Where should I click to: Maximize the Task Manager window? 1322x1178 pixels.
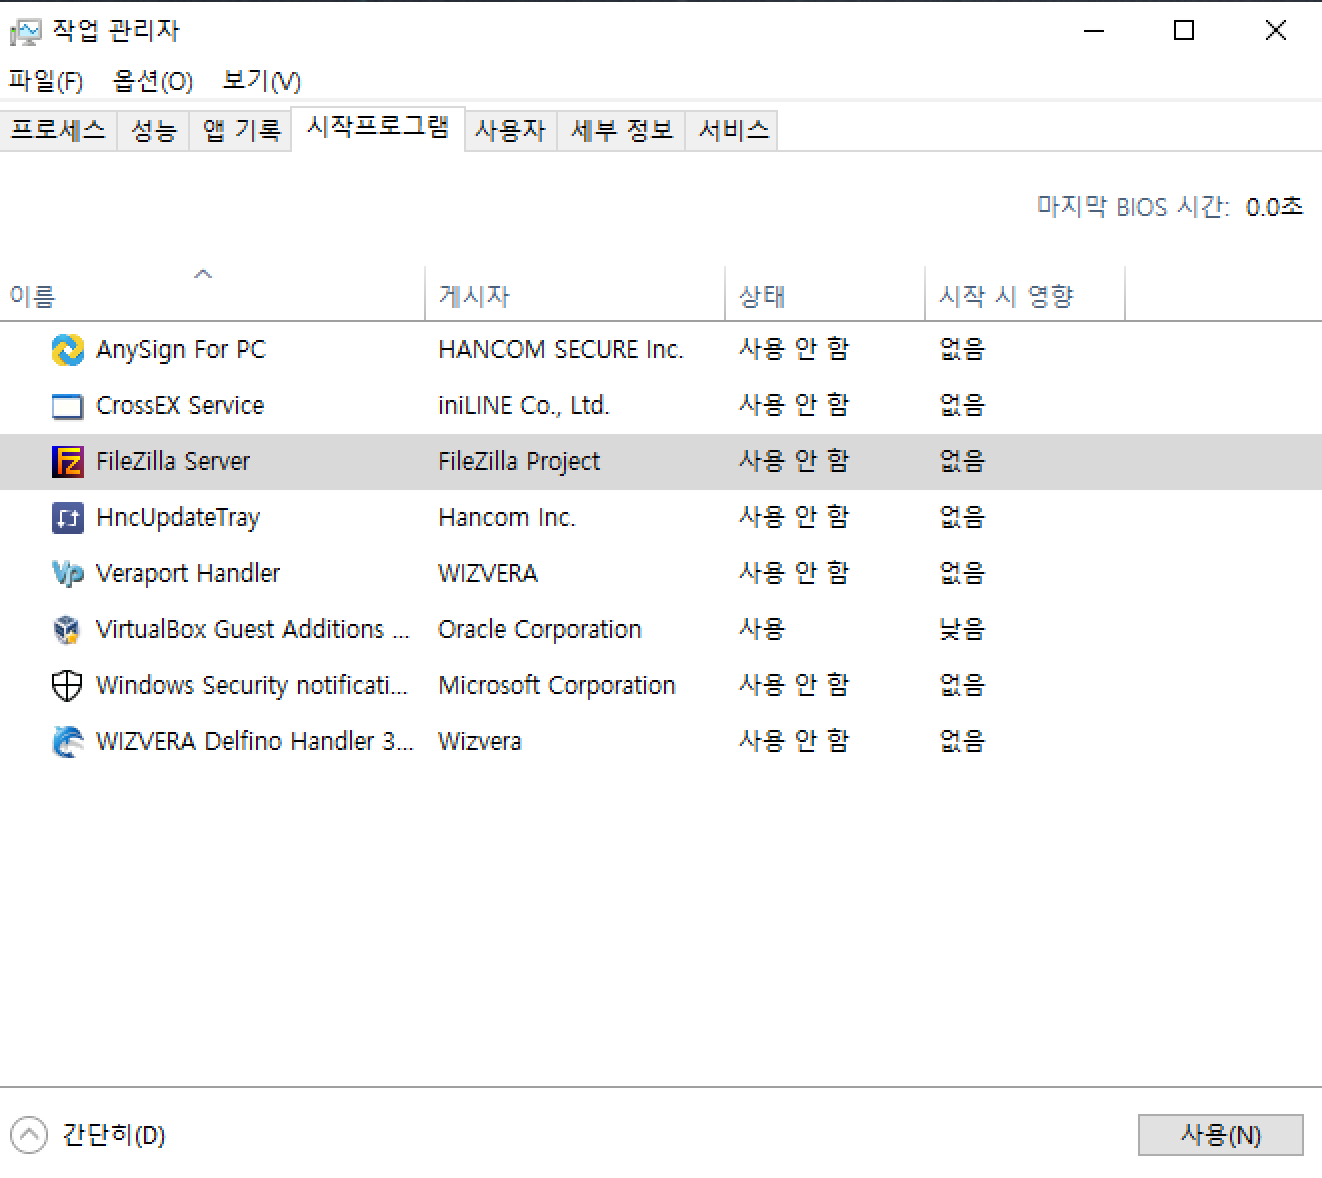tap(1184, 31)
